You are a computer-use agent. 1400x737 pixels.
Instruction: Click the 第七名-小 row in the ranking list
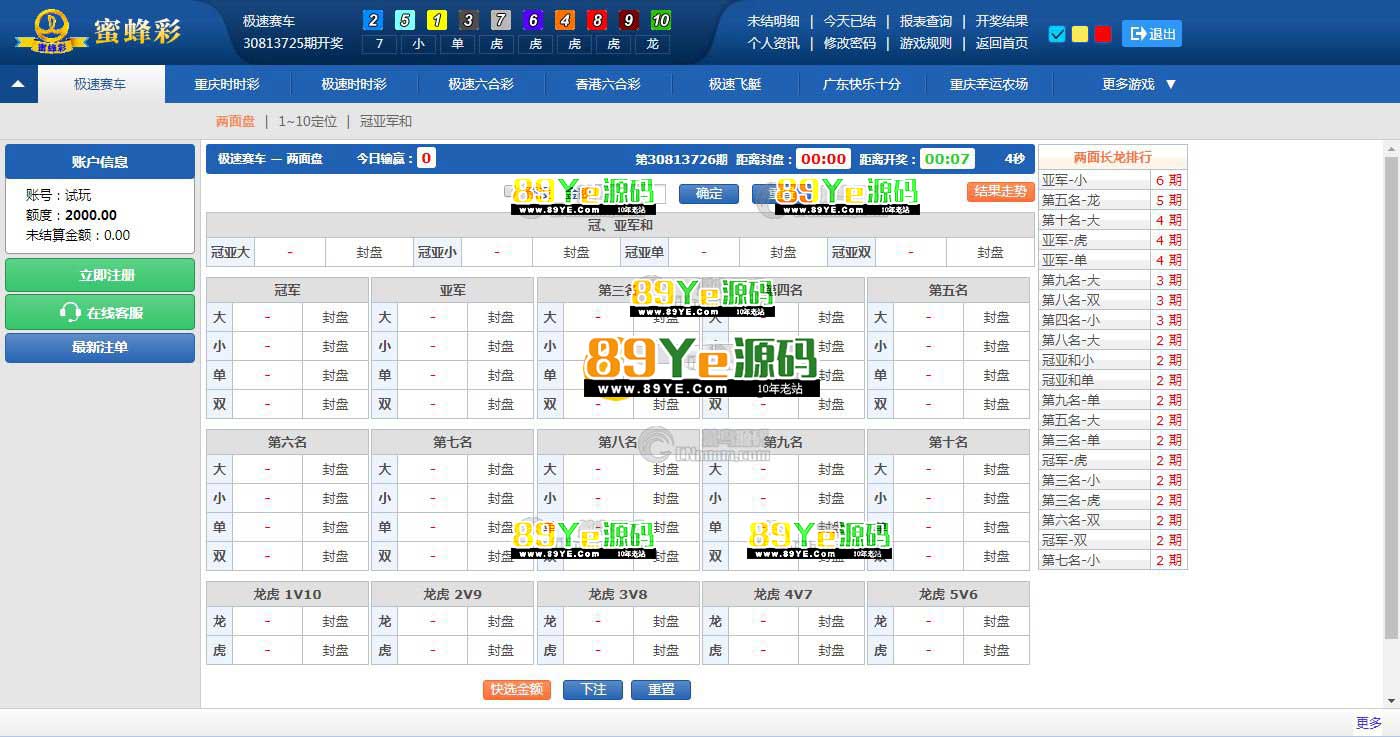coord(1112,560)
